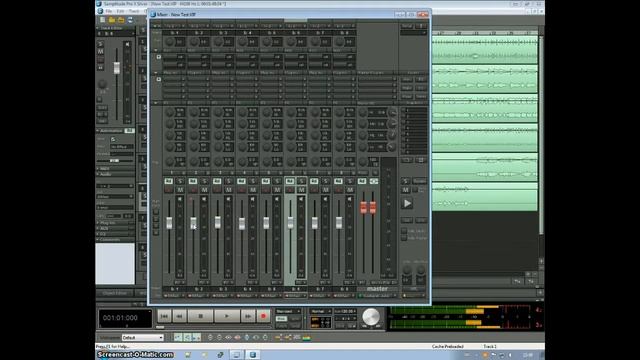The height and width of the screenshot is (360, 640).
Task: Open the Standard dropdown in transport bar
Action: pyautogui.click(x=288, y=311)
